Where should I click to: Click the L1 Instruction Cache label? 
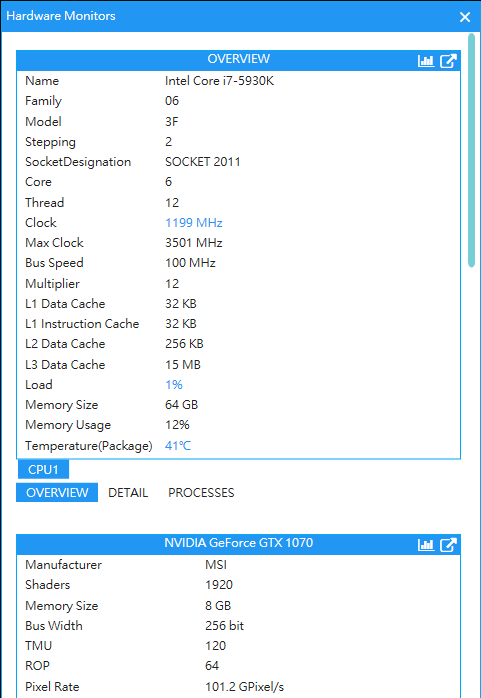[x=82, y=324]
